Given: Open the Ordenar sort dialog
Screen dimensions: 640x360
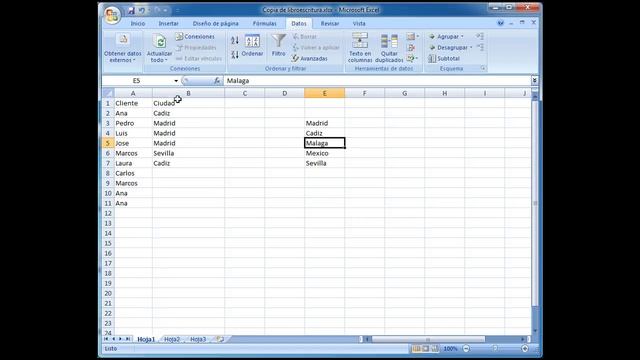Looking at the screenshot, I should [252, 46].
